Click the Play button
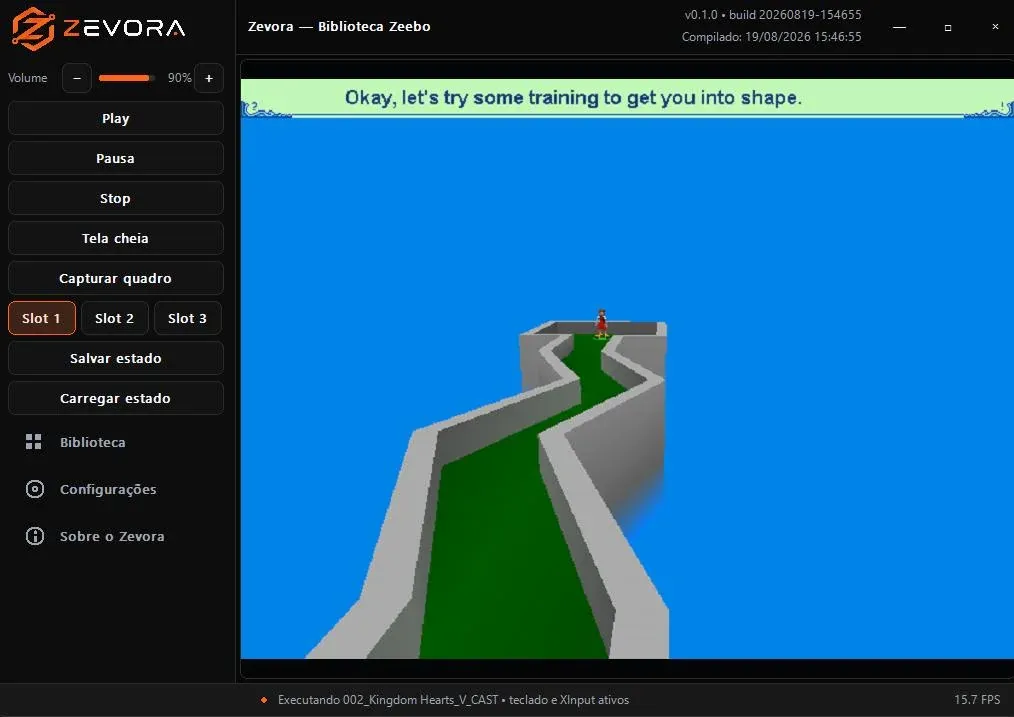1014x717 pixels. tap(116, 118)
